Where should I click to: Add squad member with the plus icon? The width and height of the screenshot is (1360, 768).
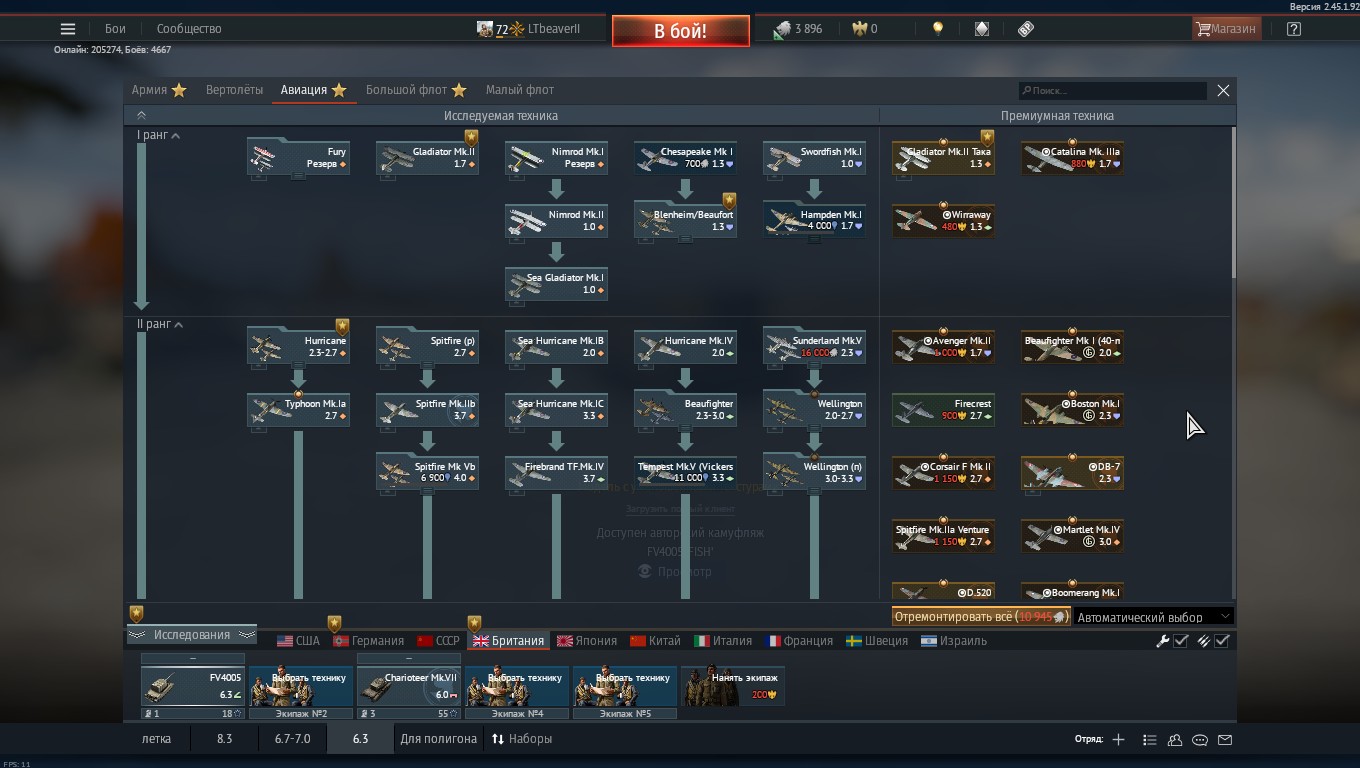pyautogui.click(x=1118, y=740)
